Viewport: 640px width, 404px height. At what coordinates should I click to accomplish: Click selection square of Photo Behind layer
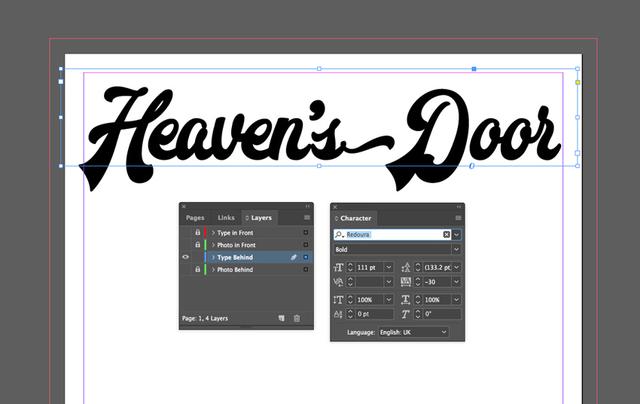(306, 269)
